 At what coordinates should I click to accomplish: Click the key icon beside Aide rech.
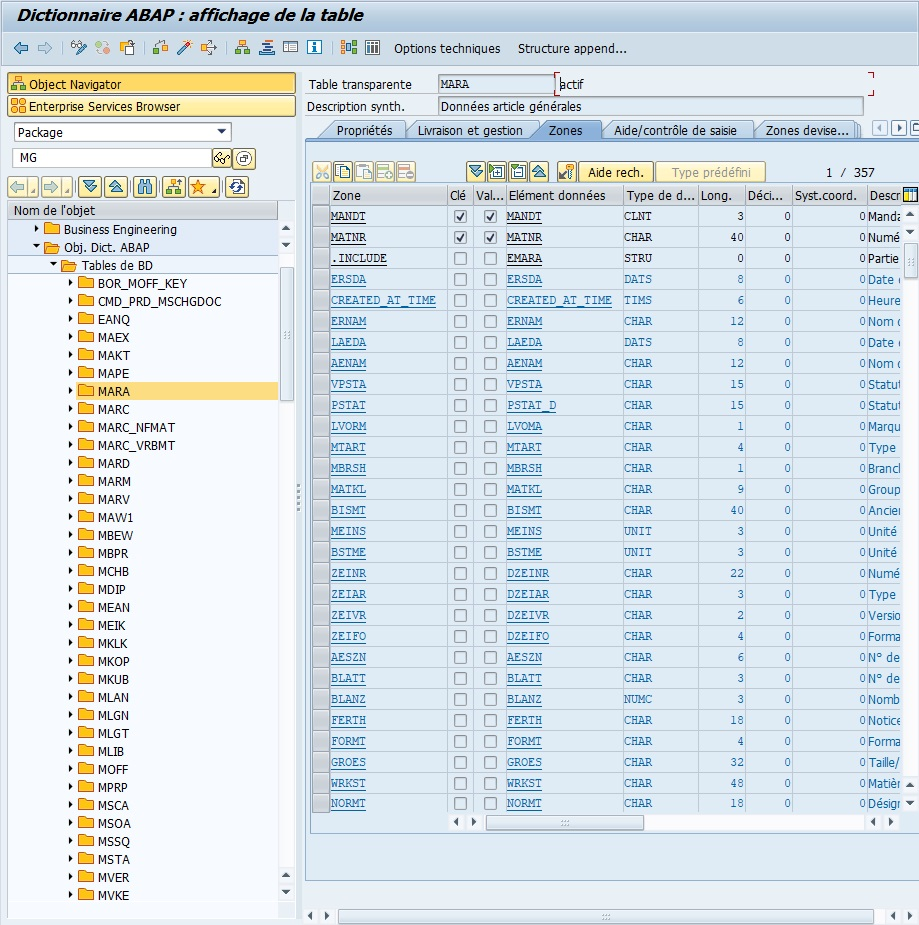[x=566, y=172]
